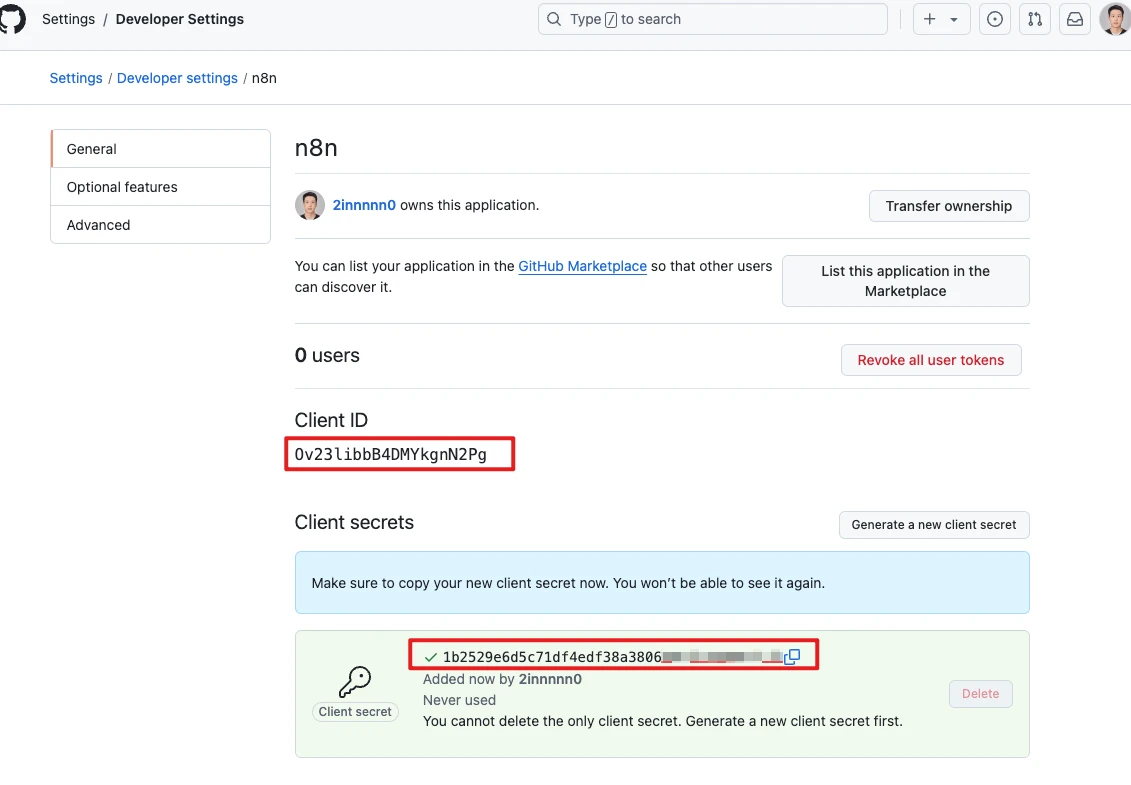The width and height of the screenshot is (1131, 785).
Task: Click the owner avatar beside 2innnnn0
Action: pos(310,205)
